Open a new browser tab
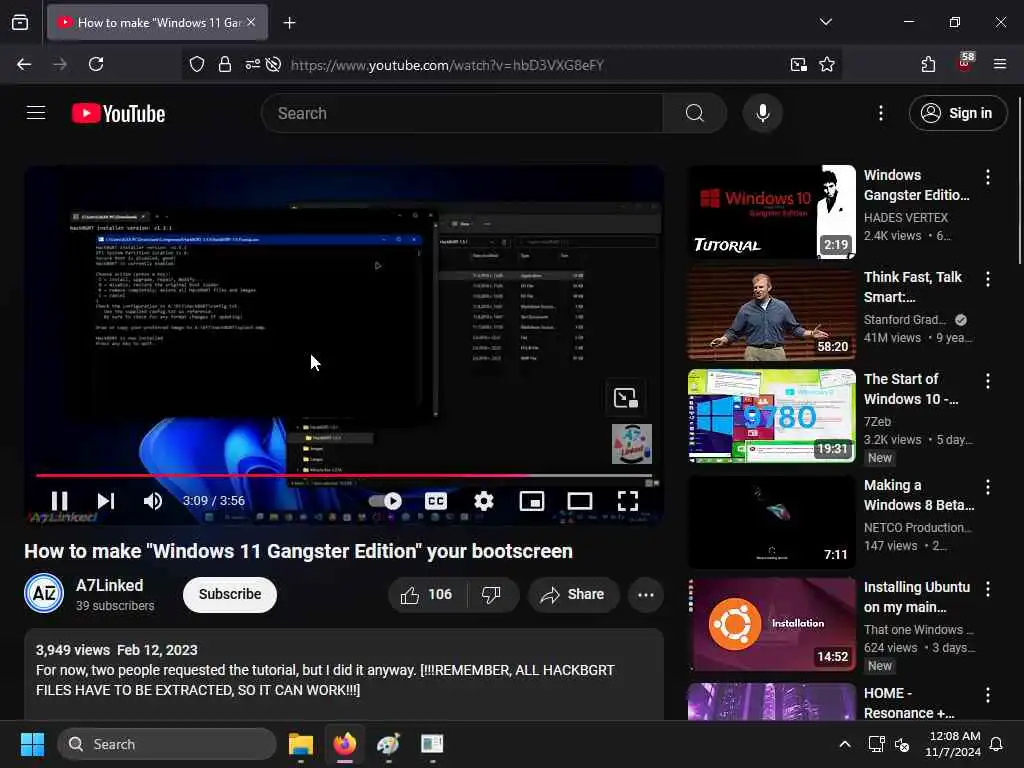 (289, 23)
